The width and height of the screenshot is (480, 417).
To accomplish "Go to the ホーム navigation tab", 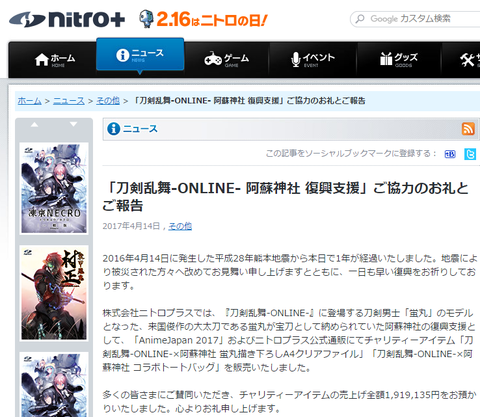I will [52, 60].
